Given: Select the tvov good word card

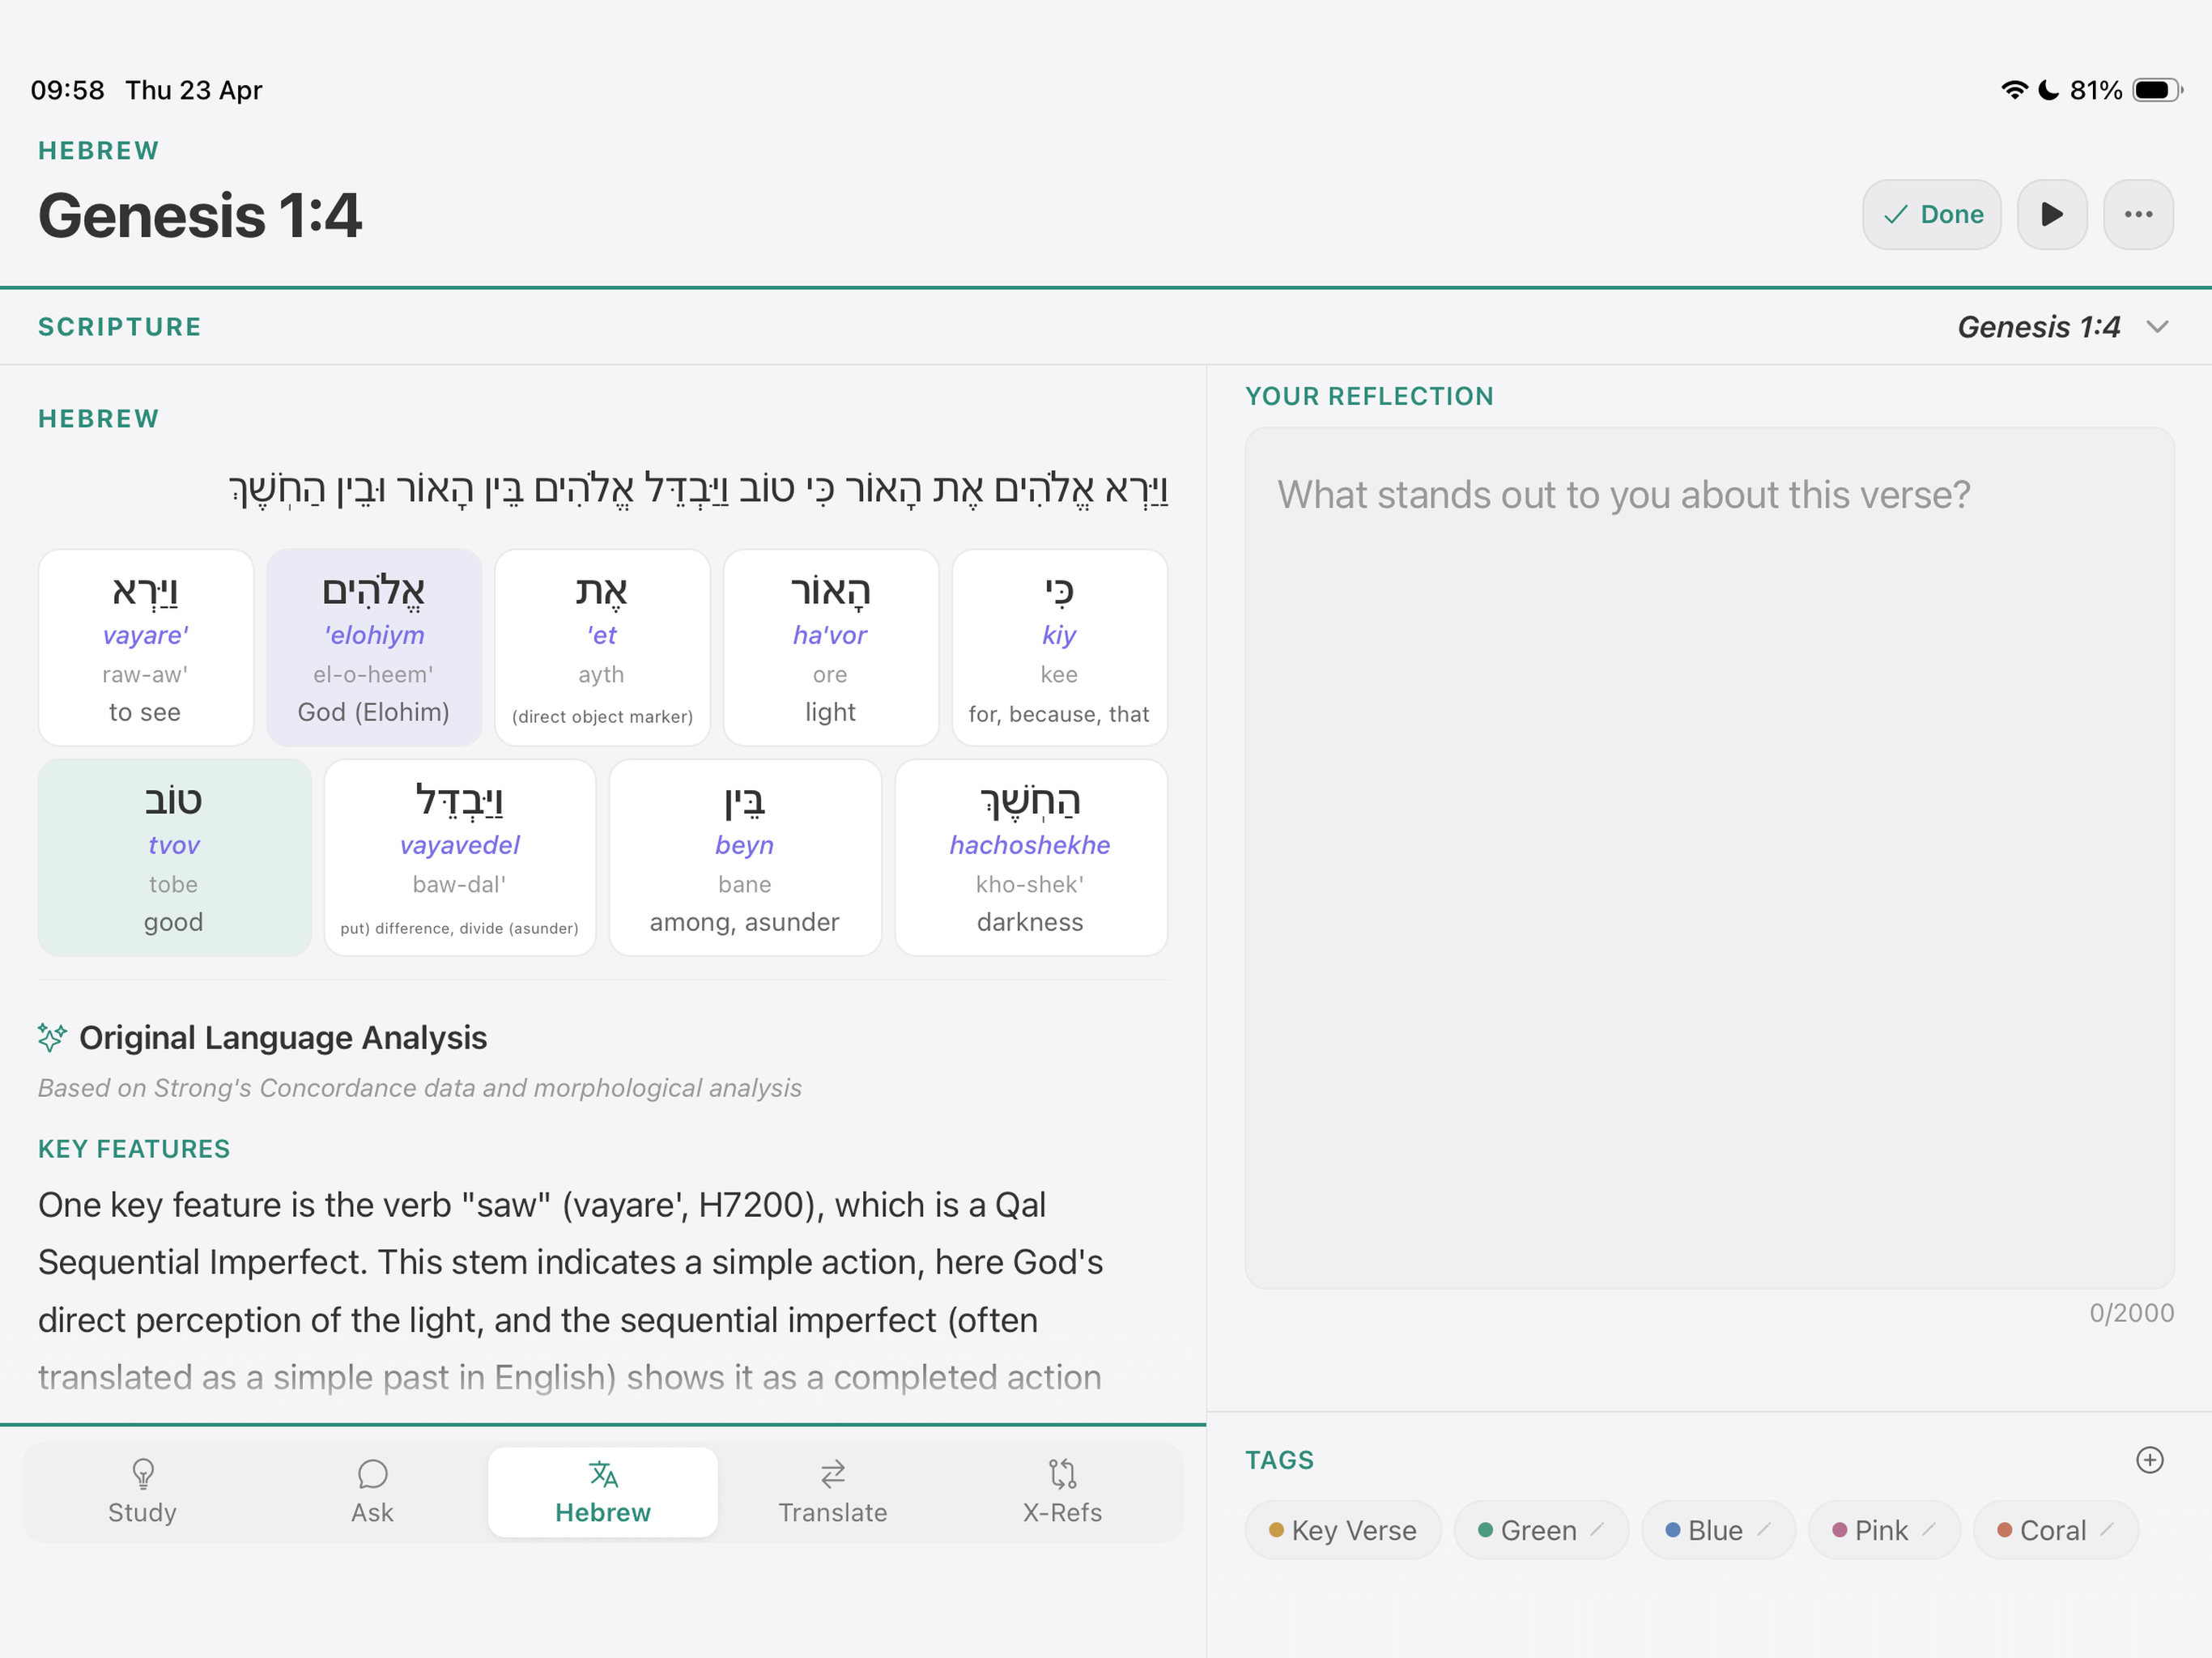Looking at the screenshot, I should pyautogui.click(x=174, y=858).
